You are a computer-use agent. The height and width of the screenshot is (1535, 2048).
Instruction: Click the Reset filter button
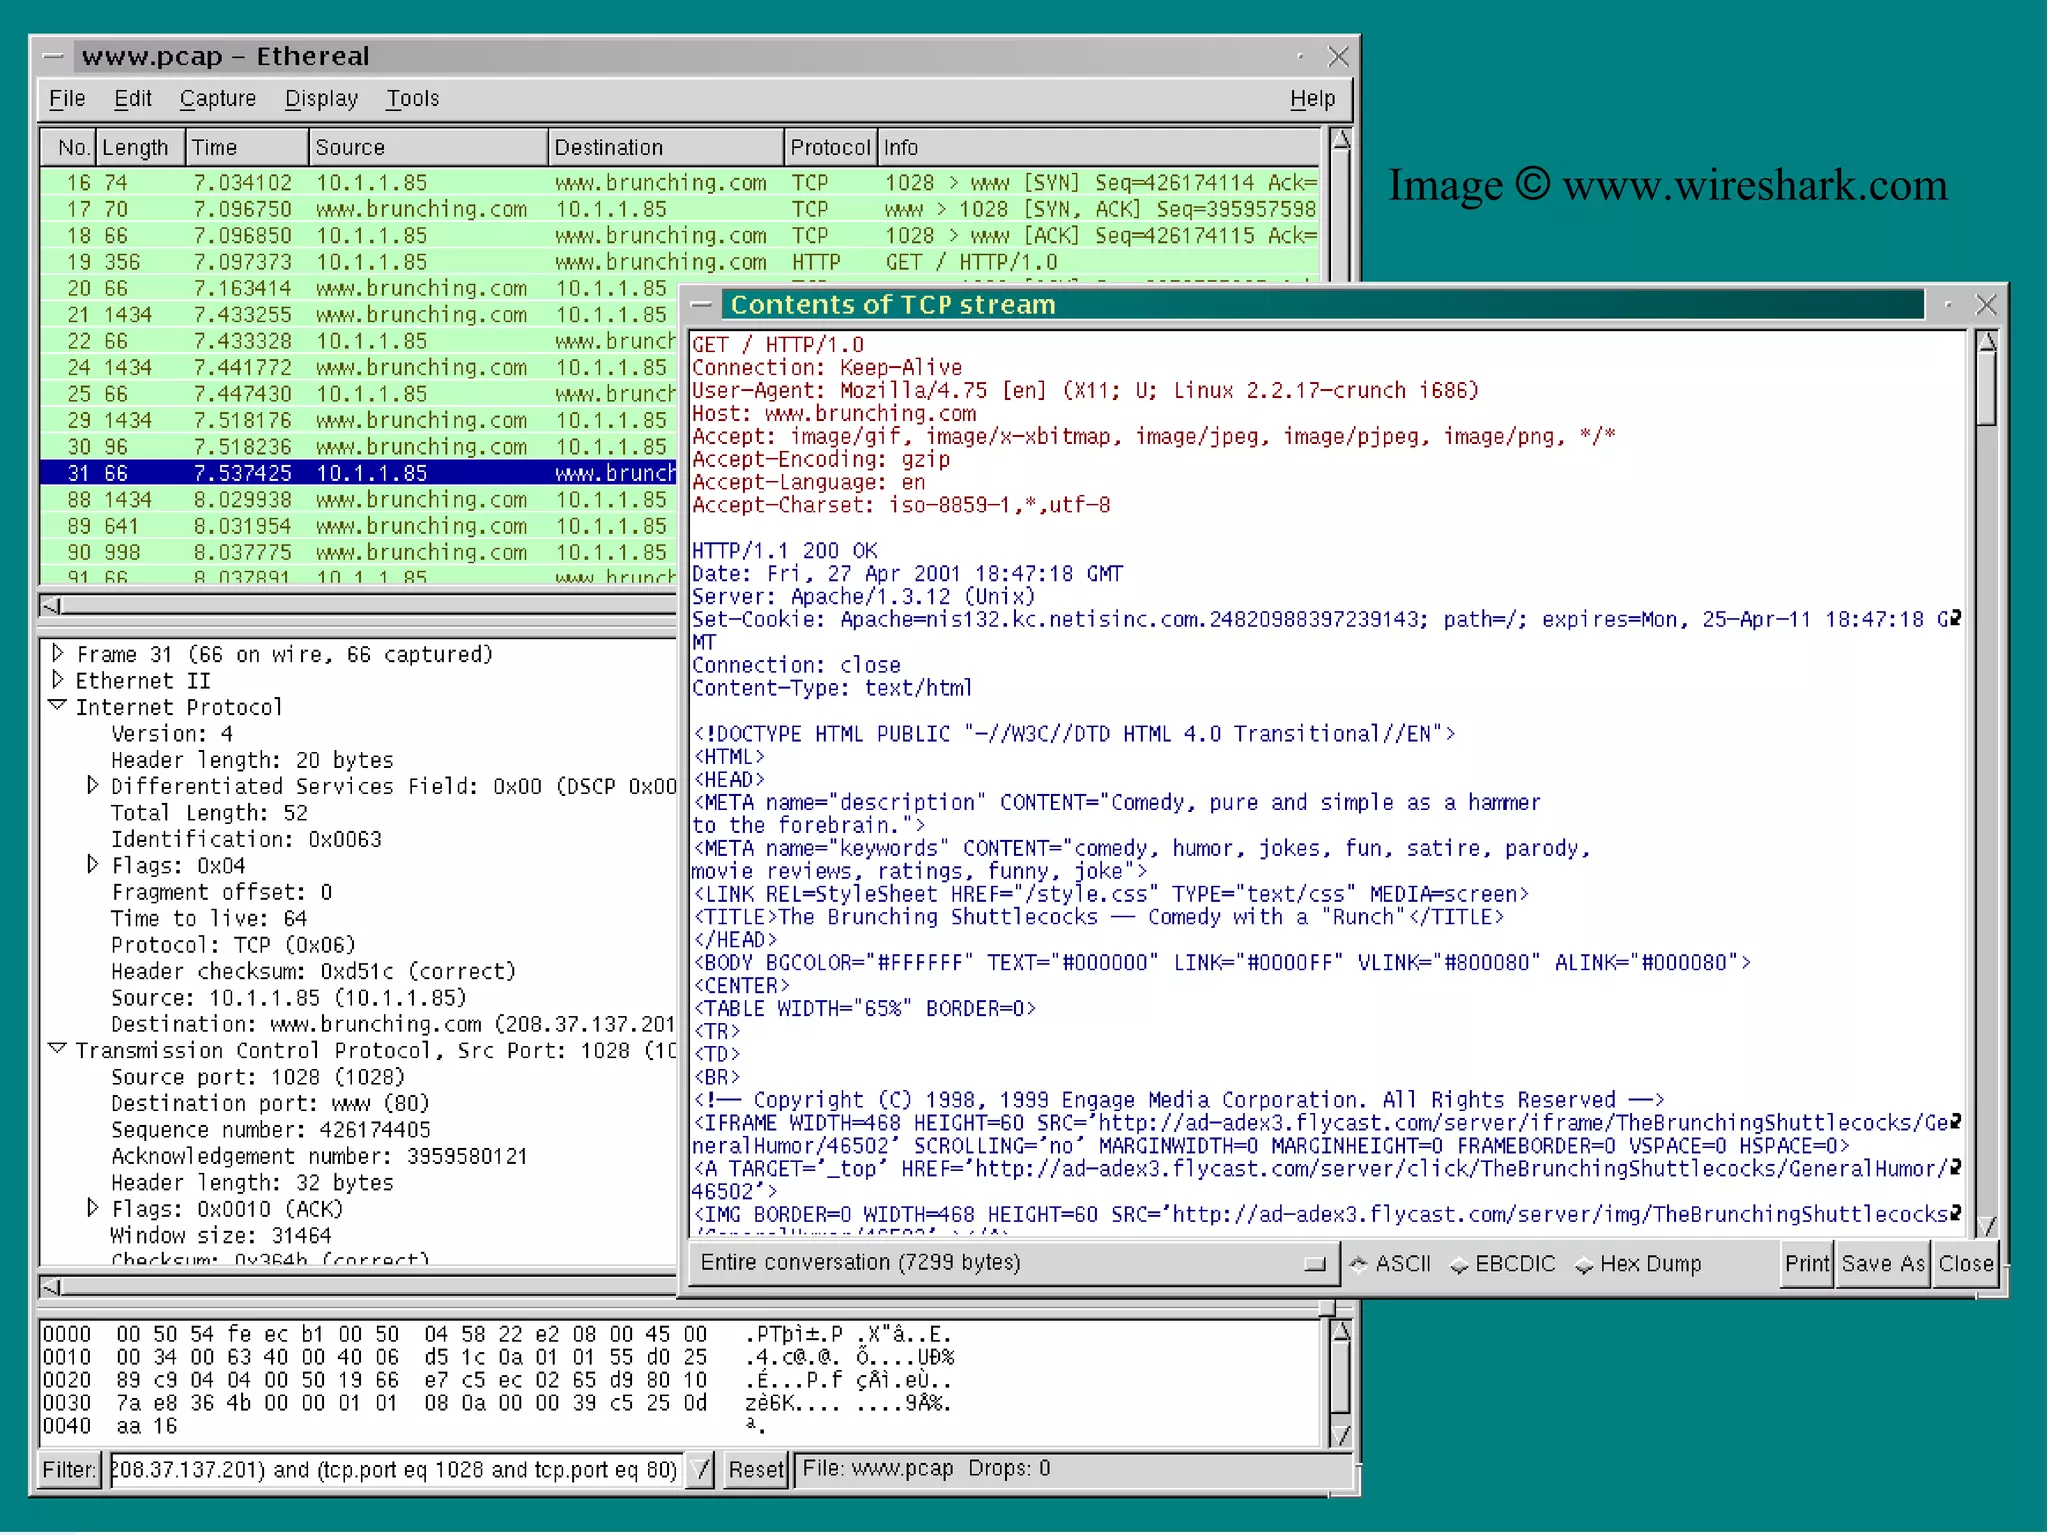pos(755,1469)
